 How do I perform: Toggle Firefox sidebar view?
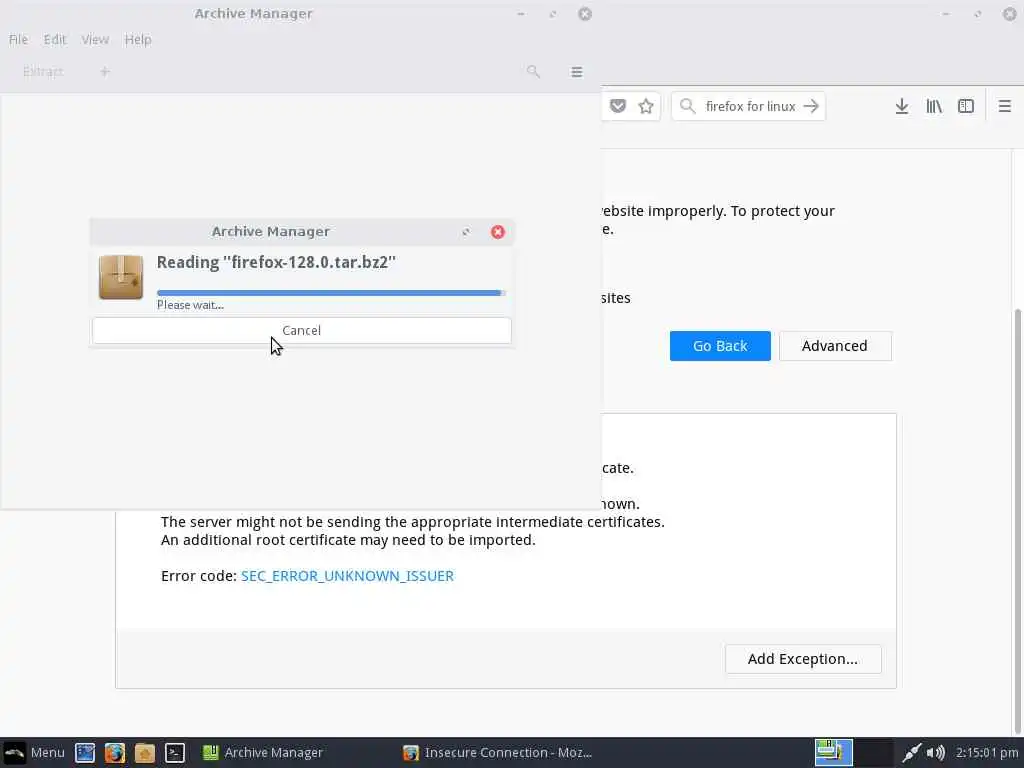click(966, 106)
